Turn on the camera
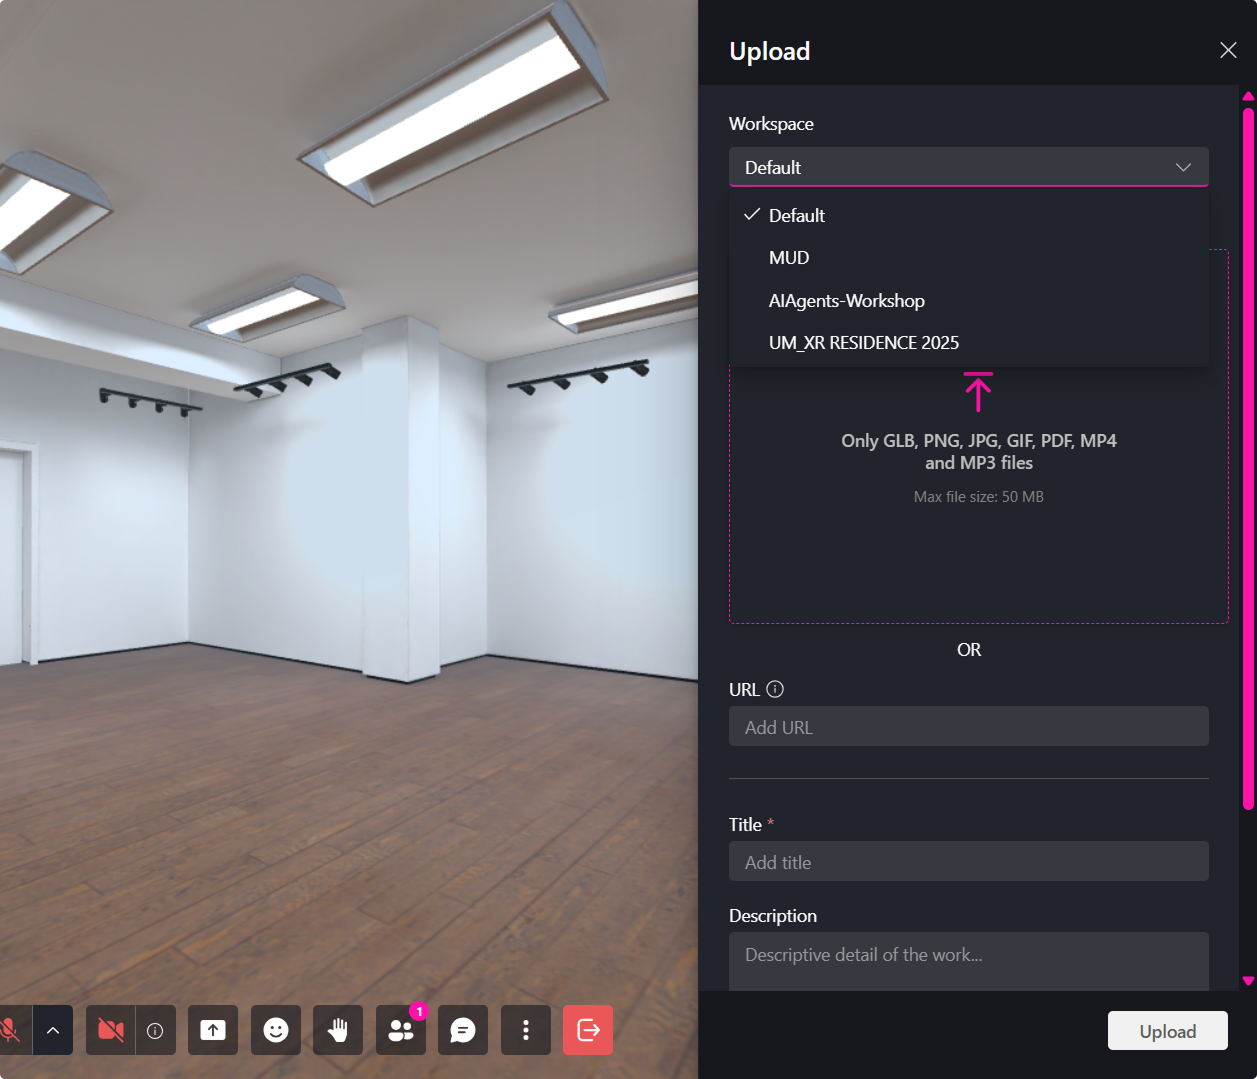 coord(111,1030)
